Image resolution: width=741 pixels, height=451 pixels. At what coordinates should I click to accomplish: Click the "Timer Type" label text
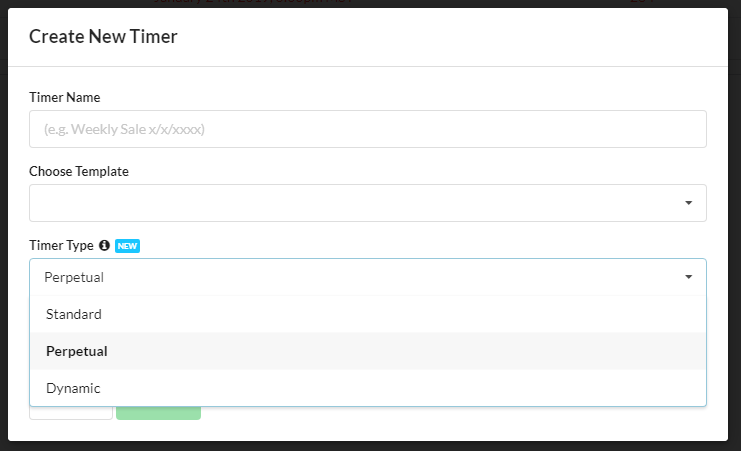point(61,245)
